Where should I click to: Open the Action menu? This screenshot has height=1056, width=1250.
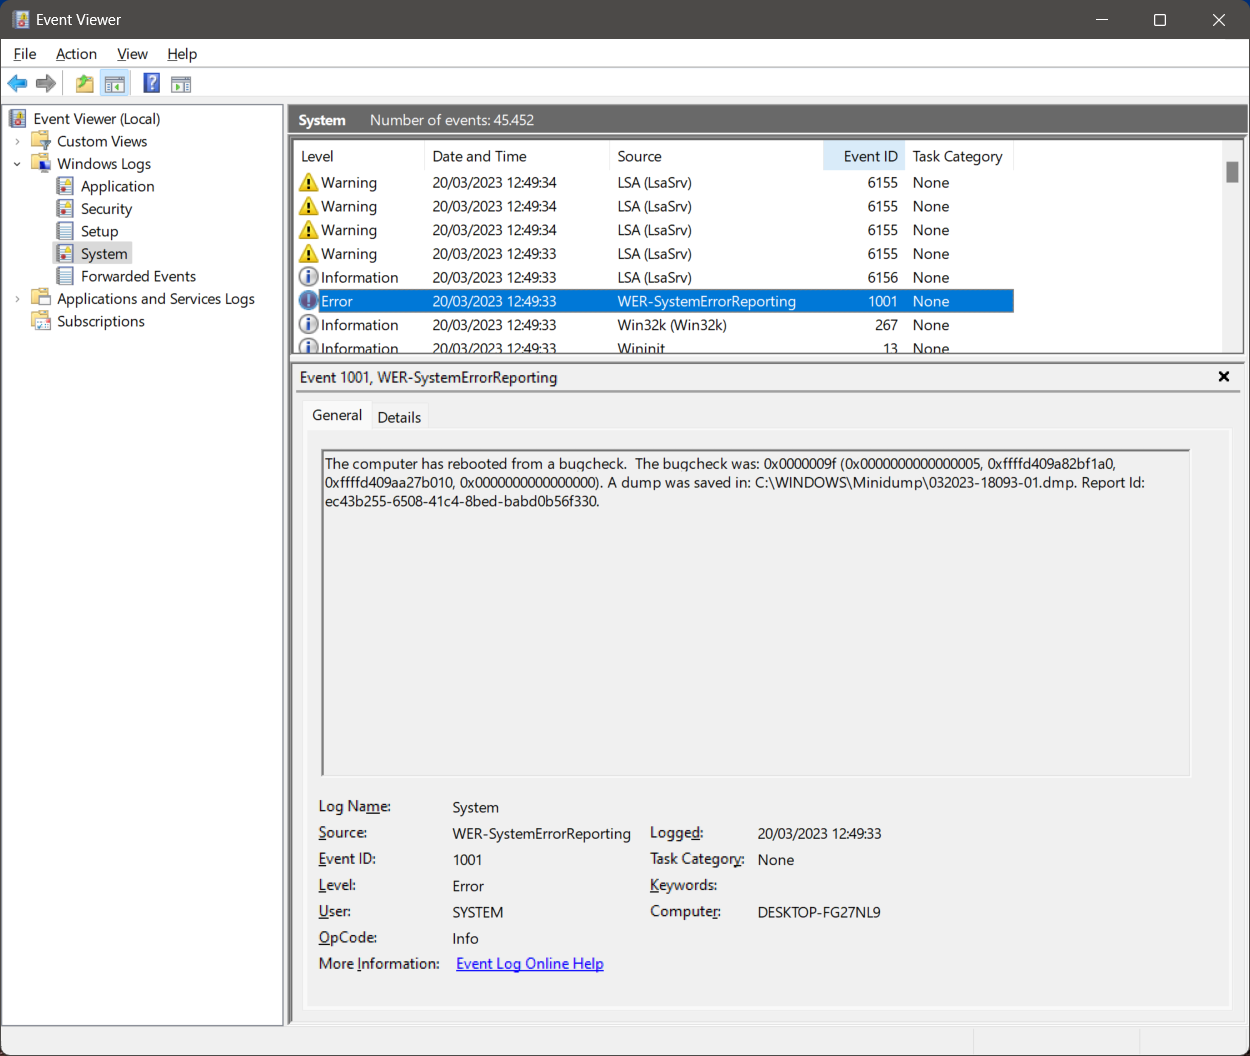[76, 54]
